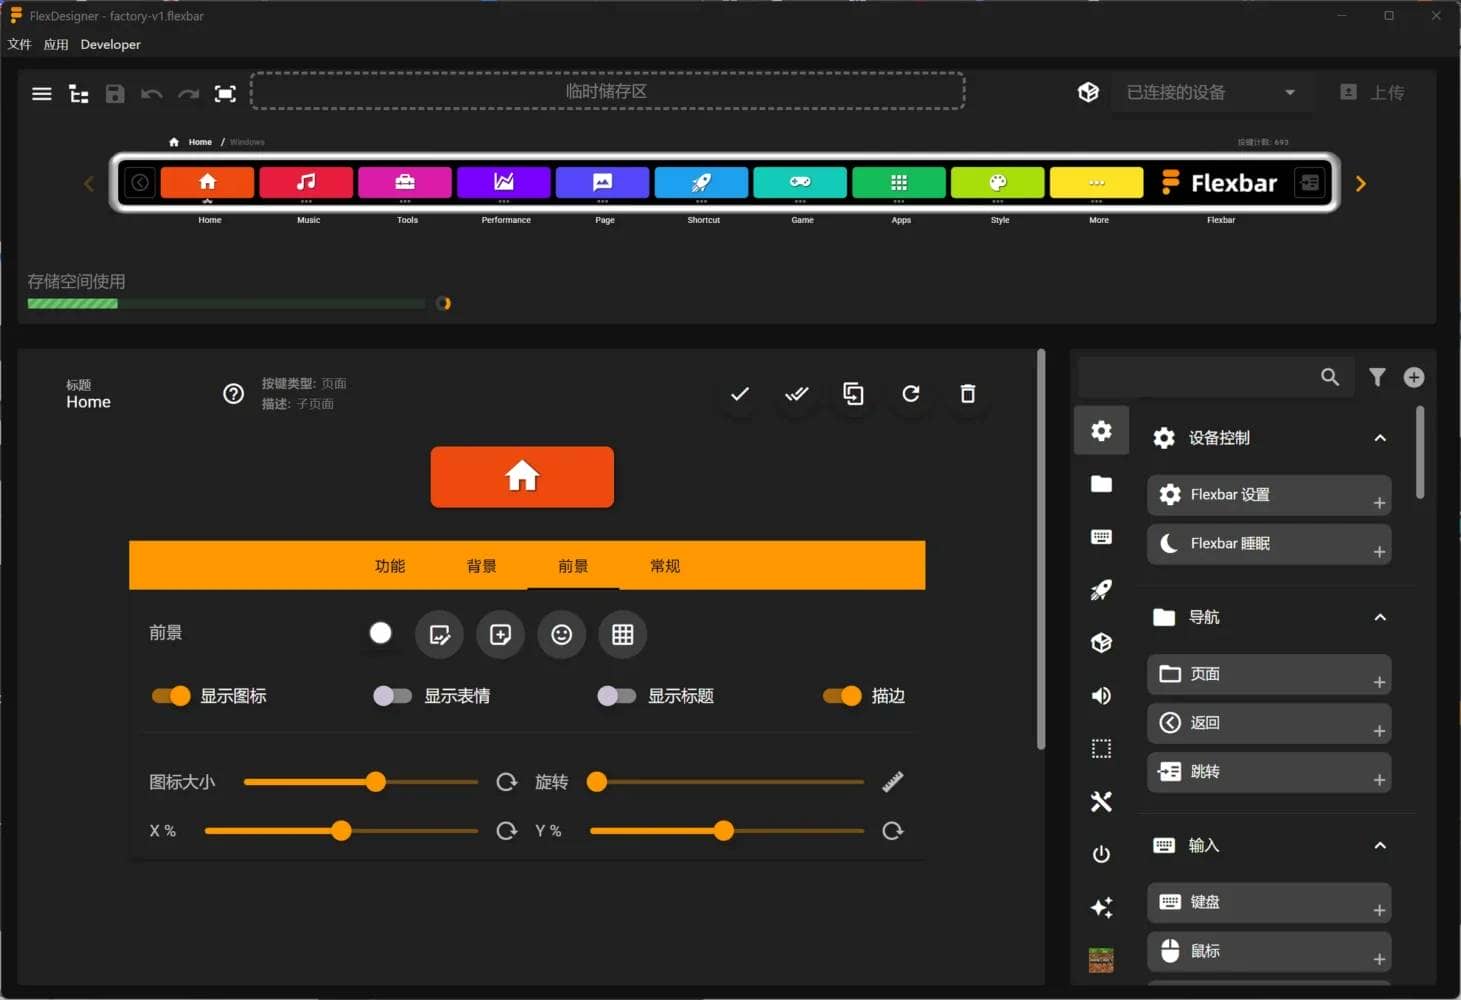Viewport: 1461px width, 1000px height.
Task: Collapse the 导航 section
Action: pyautogui.click(x=1380, y=617)
